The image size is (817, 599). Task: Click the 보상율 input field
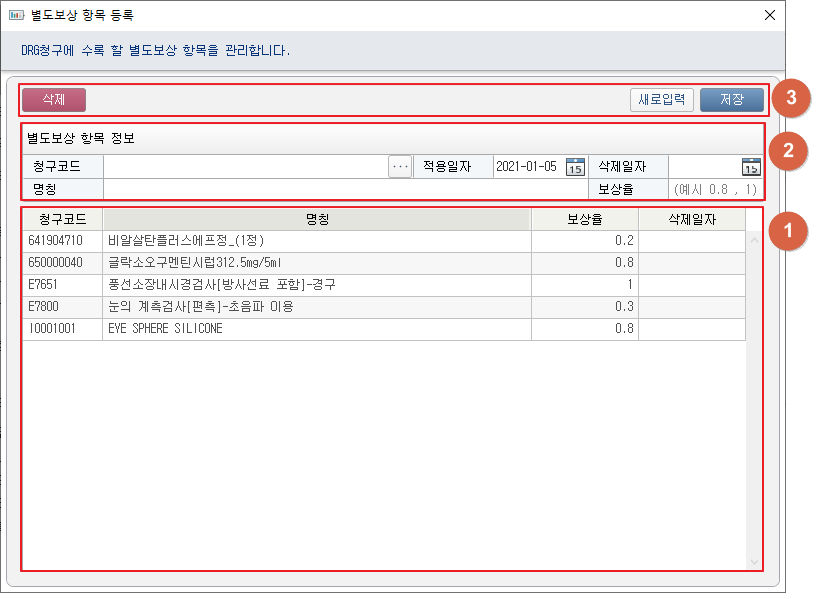pyautogui.click(x=715, y=189)
